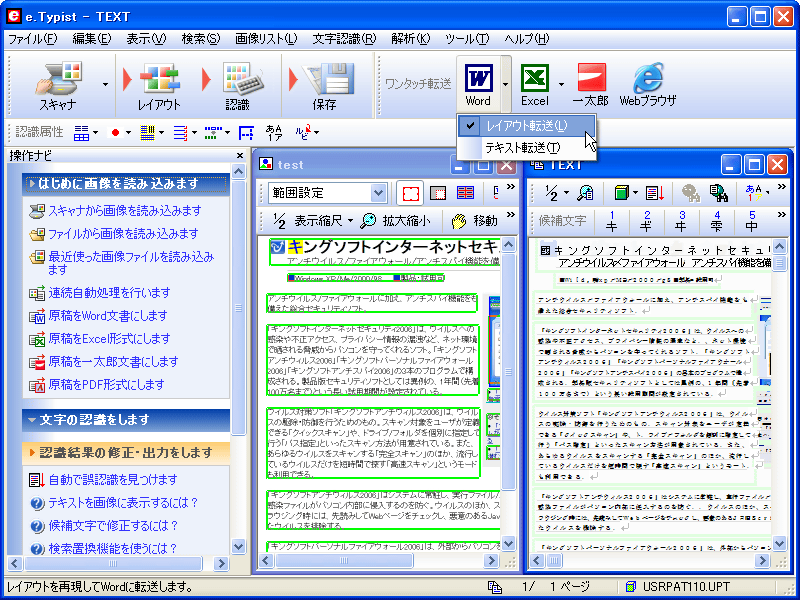Show more TEXT window toolbar buttons chevron
800x600 pixels.
[x=781, y=187]
